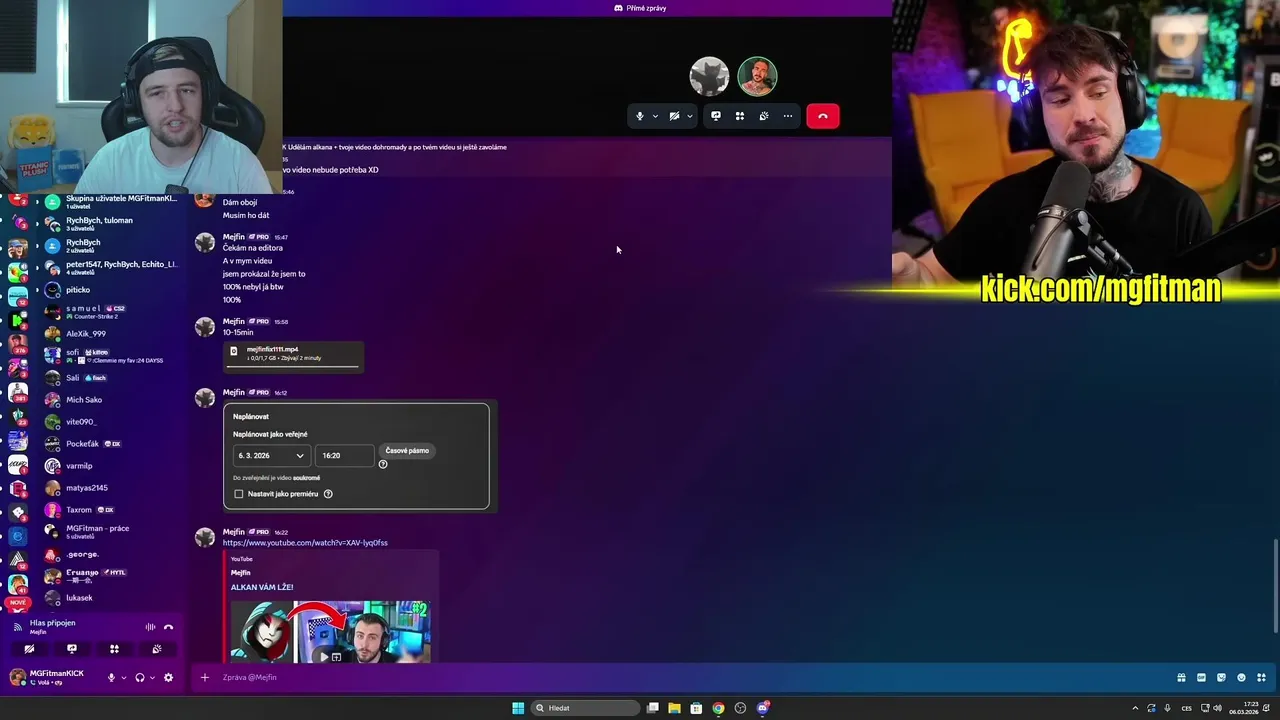Click Mejfin username on 16:12 message

234,392
